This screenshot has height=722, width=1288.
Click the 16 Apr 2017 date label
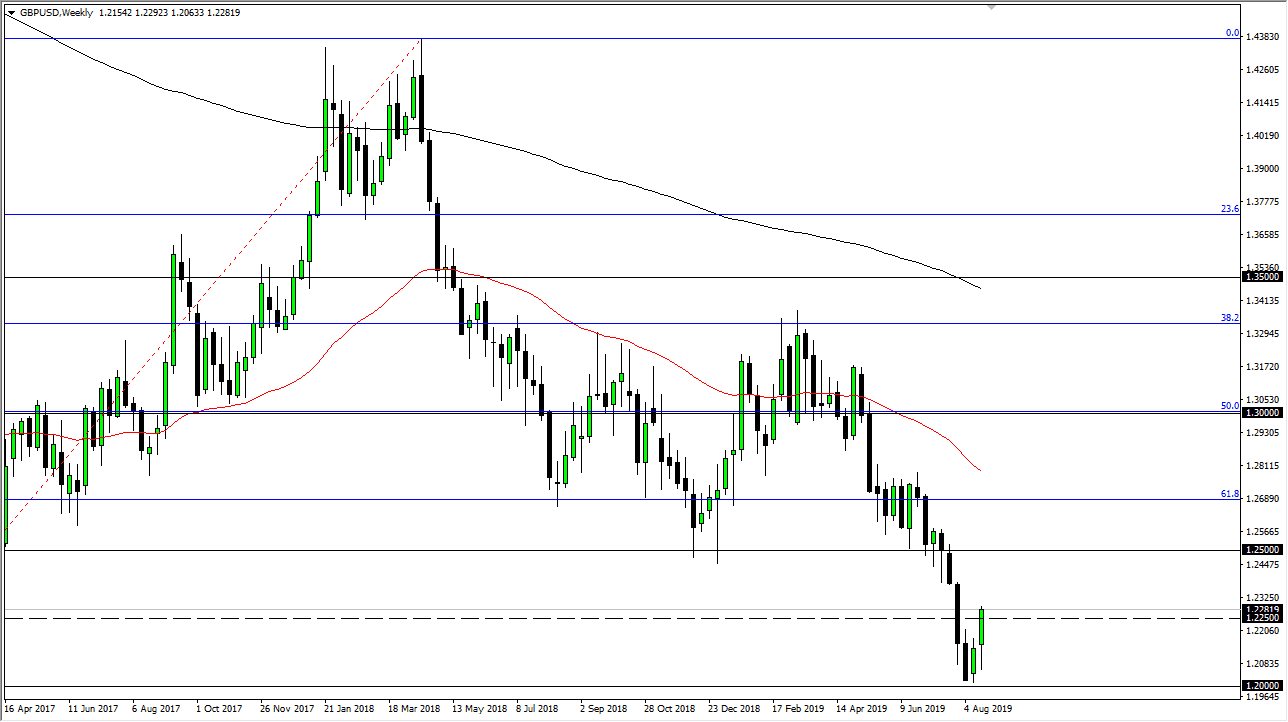pyautogui.click(x=32, y=708)
